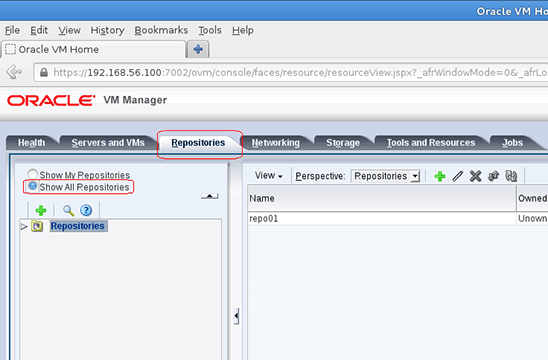Image resolution: width=548 pixels, height=360 pixels.
Task: Select Show All Repositories radio button
Action: click(33, 186)
